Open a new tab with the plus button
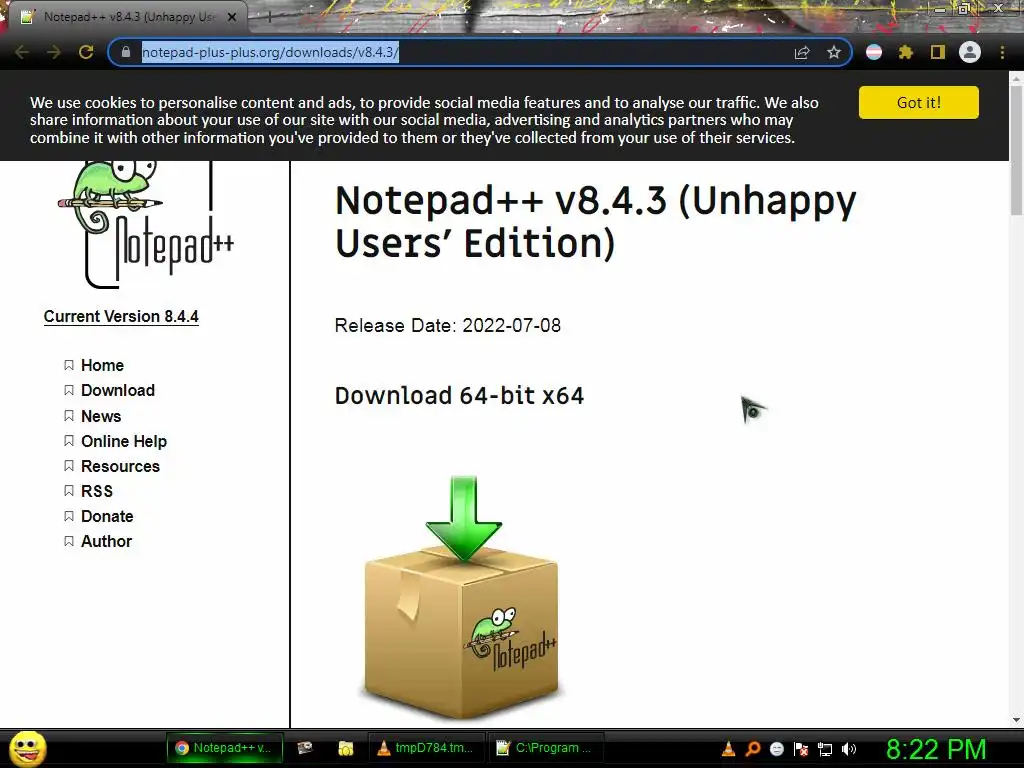The width and height of the screenshot is (1024, 768). [x=268, y=18]
